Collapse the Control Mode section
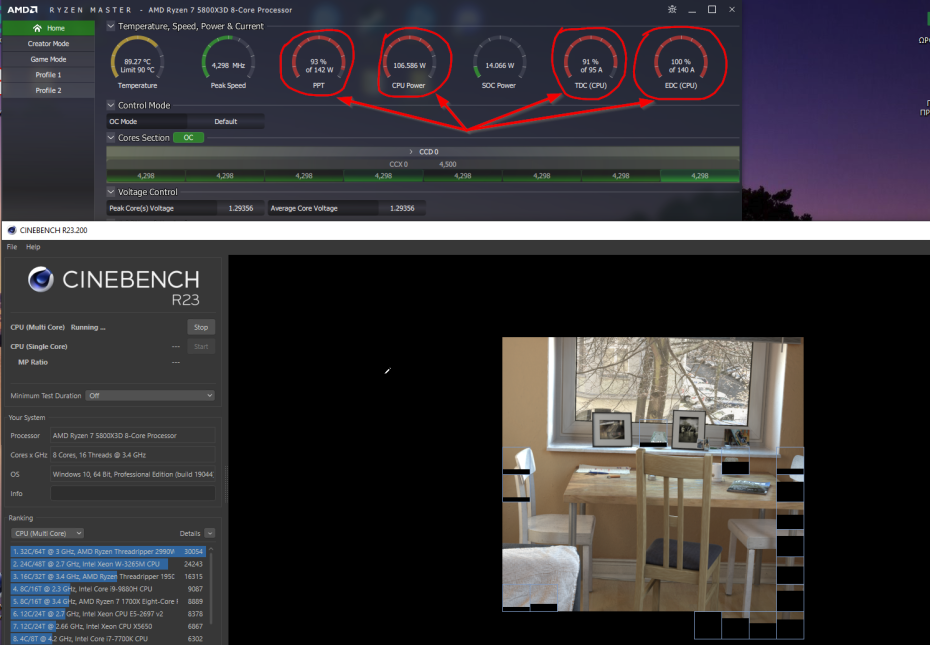930x645 pixels. (x=111, y=105)
